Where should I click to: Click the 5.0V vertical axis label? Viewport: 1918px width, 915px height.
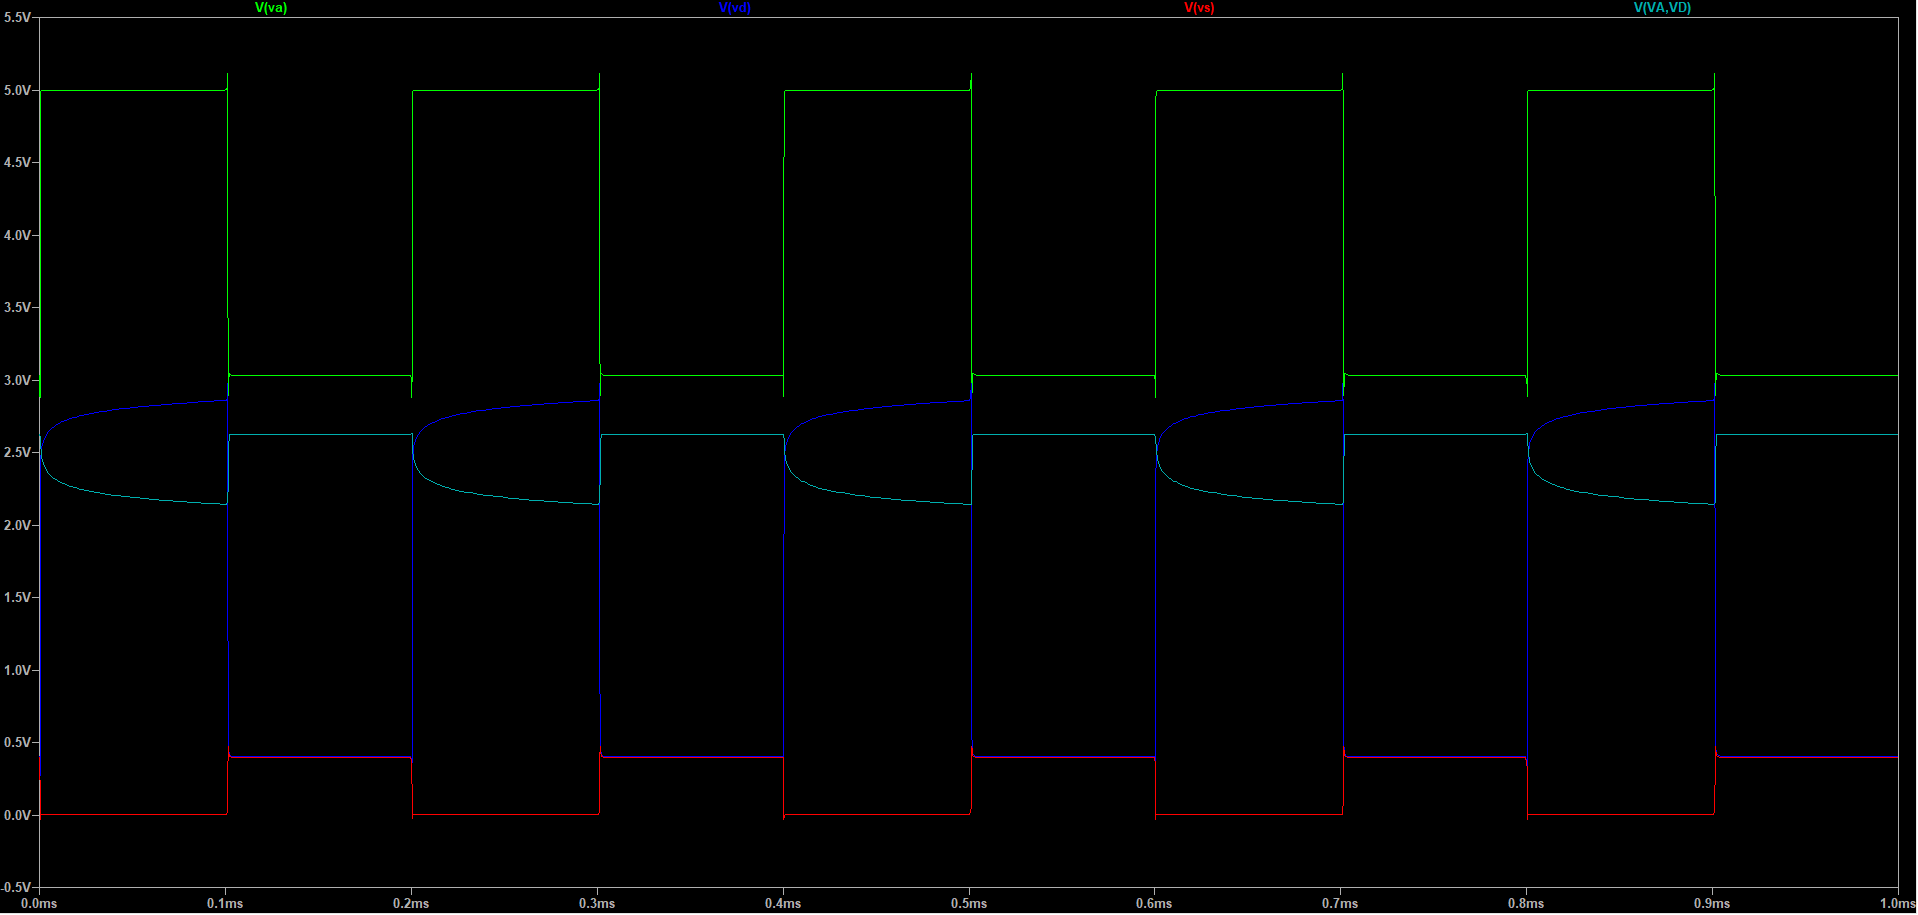coord(17,90)
